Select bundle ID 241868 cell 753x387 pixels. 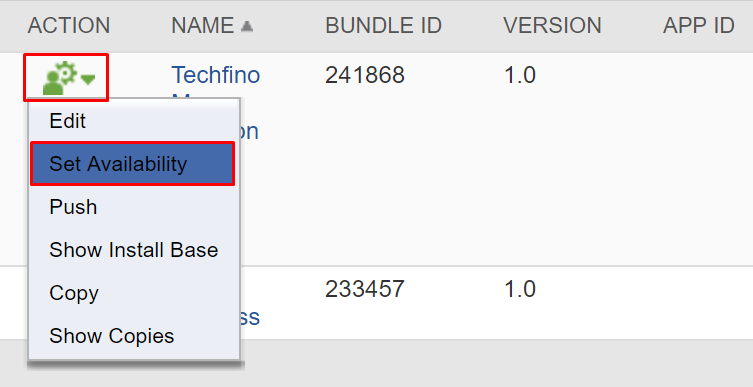point(365,75)
